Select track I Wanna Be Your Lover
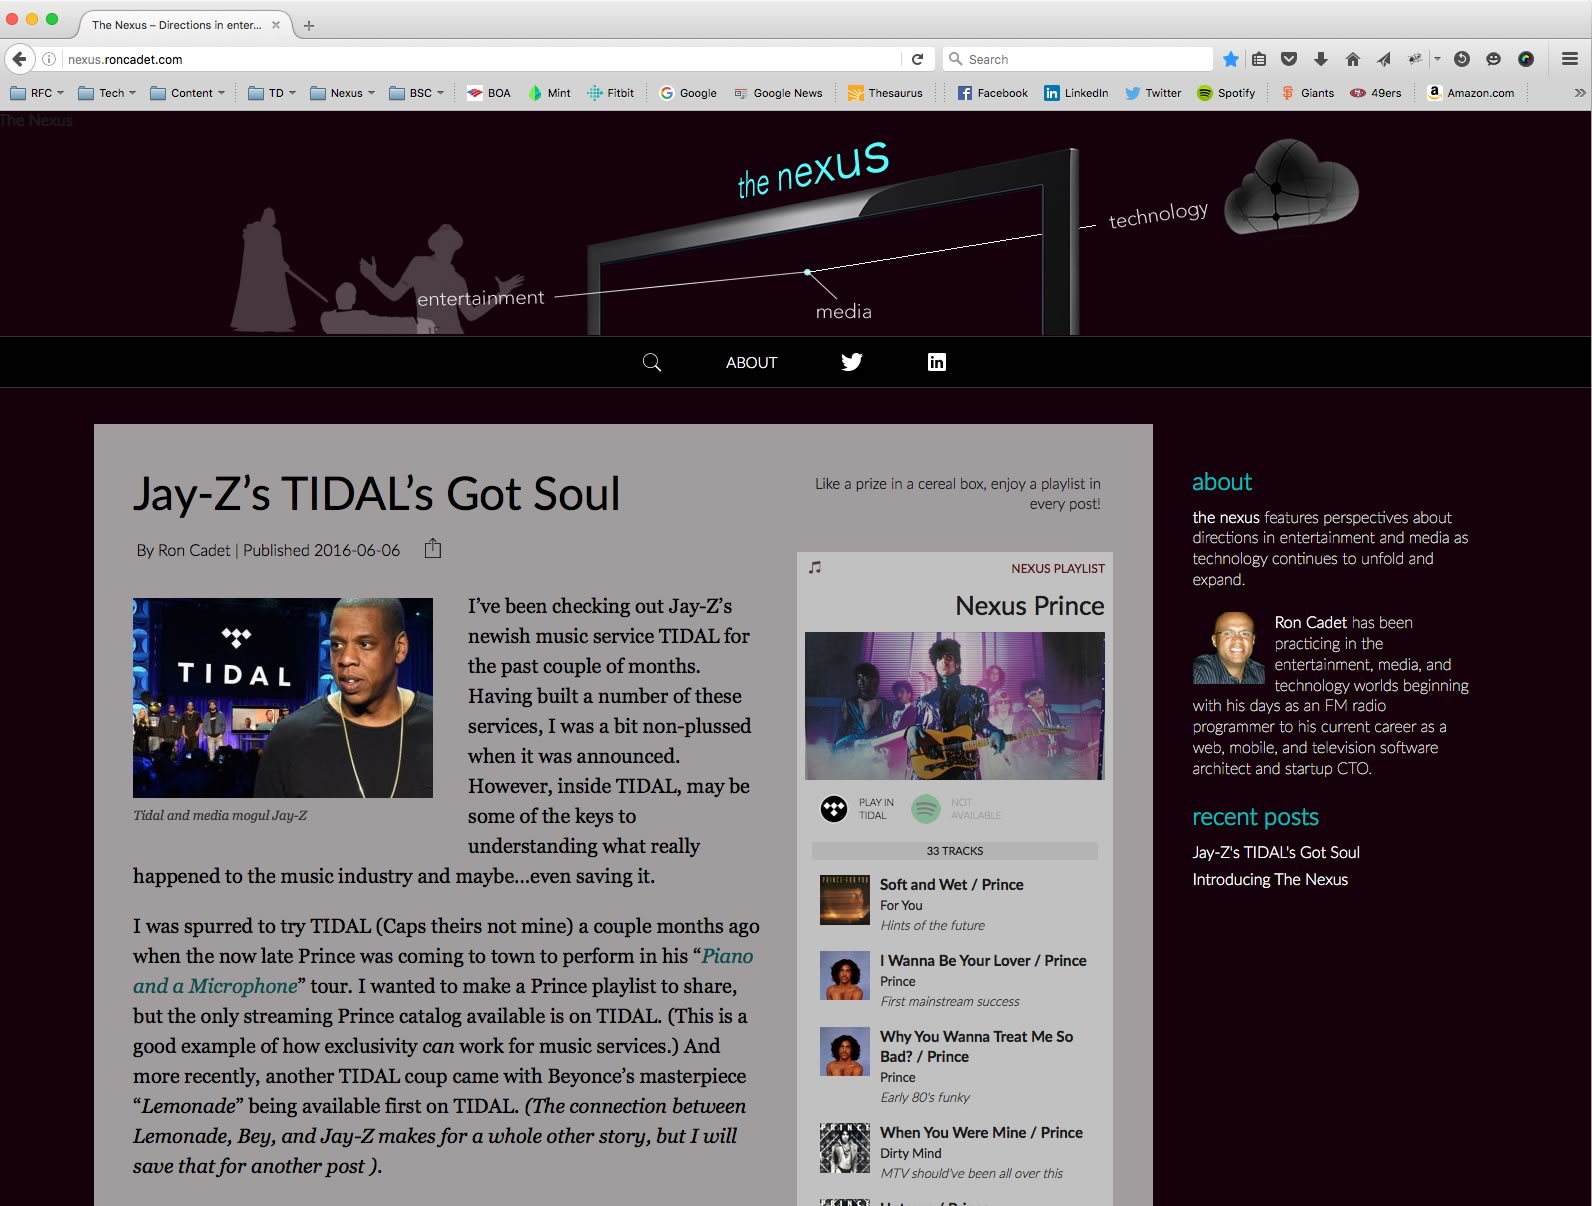1592x1206 pixels. pos(983,960)
